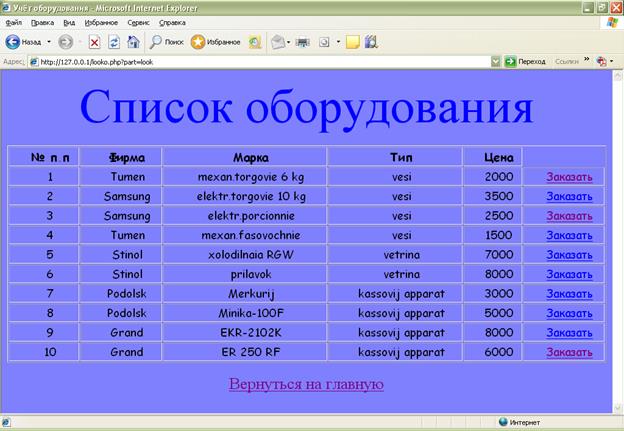Open the Избранное menu in menu bar
Screen dimensions: 624x431
[101, 21]
